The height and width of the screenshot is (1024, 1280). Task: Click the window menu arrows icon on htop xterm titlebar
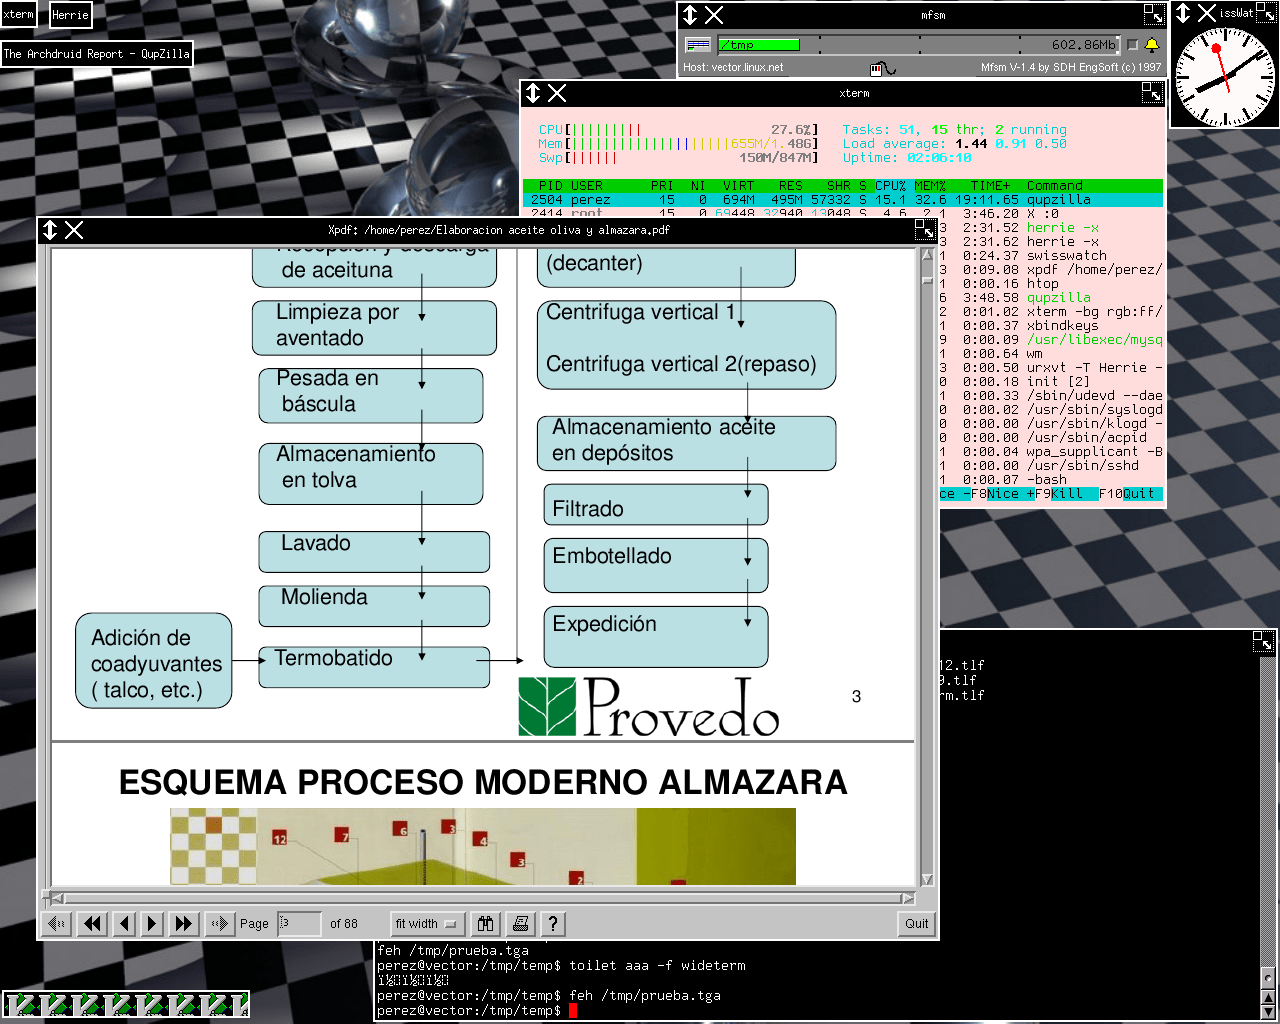[533, 93]
